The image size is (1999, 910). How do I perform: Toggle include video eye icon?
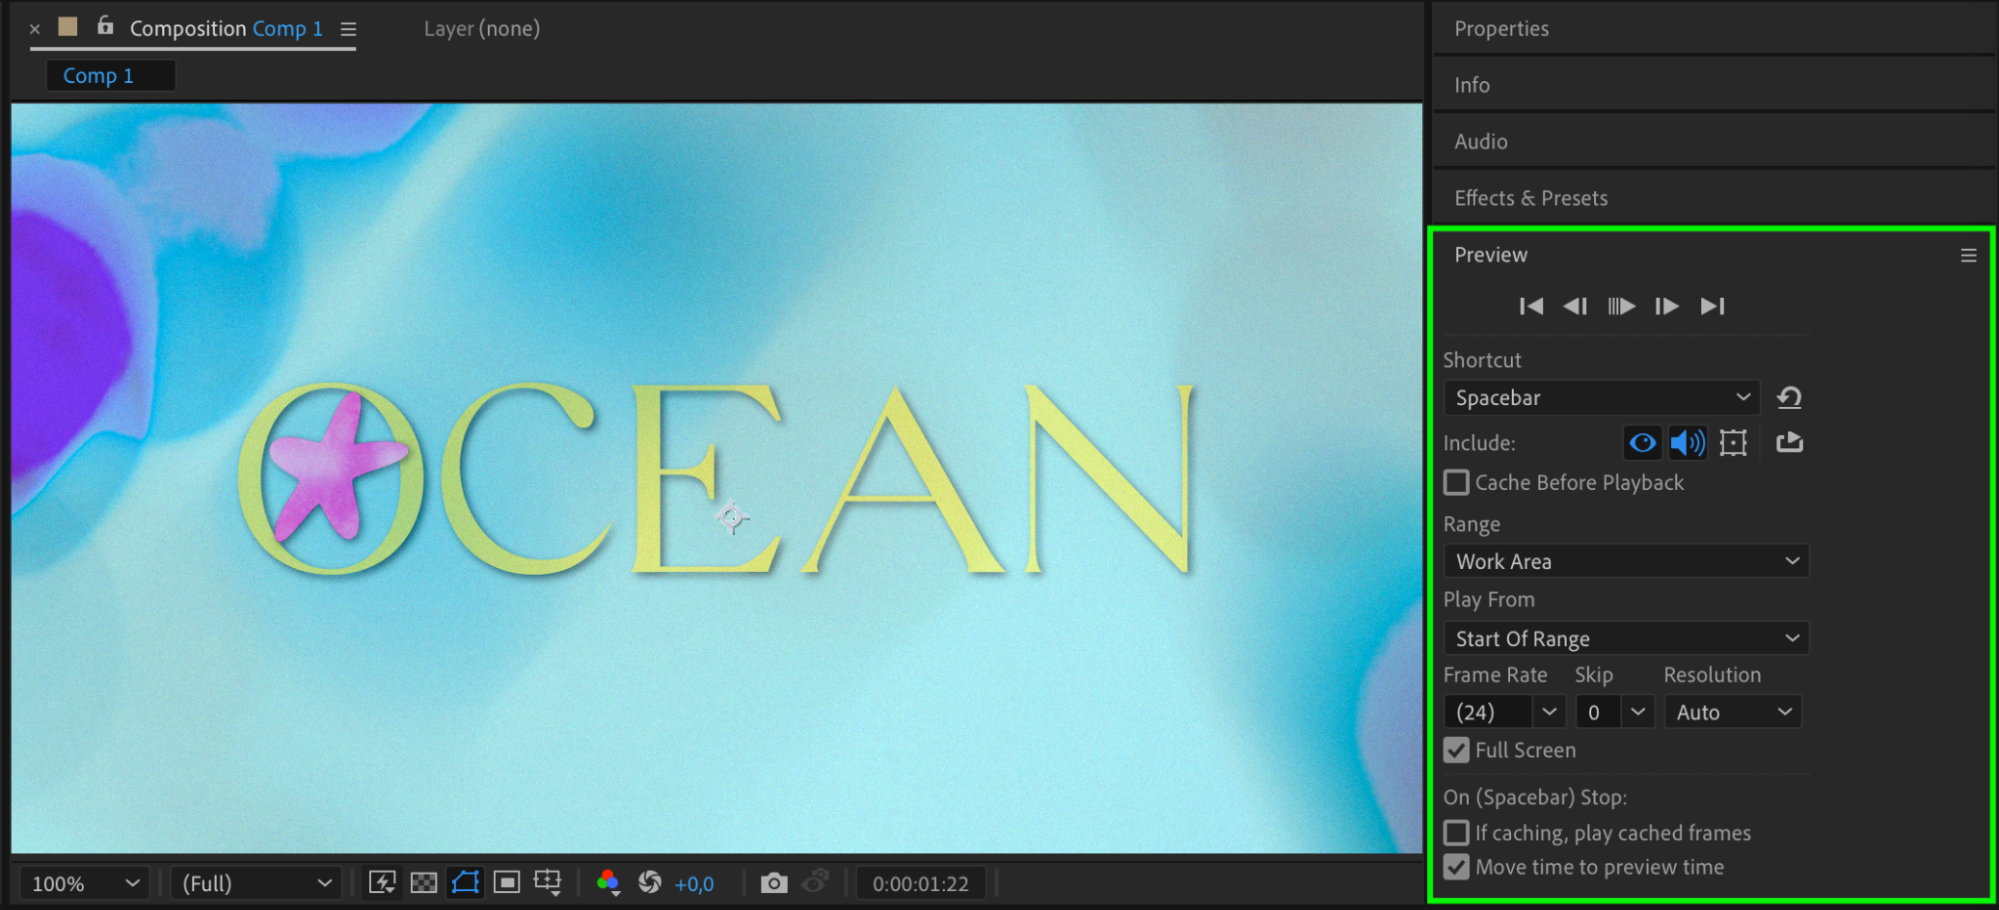1642,442
